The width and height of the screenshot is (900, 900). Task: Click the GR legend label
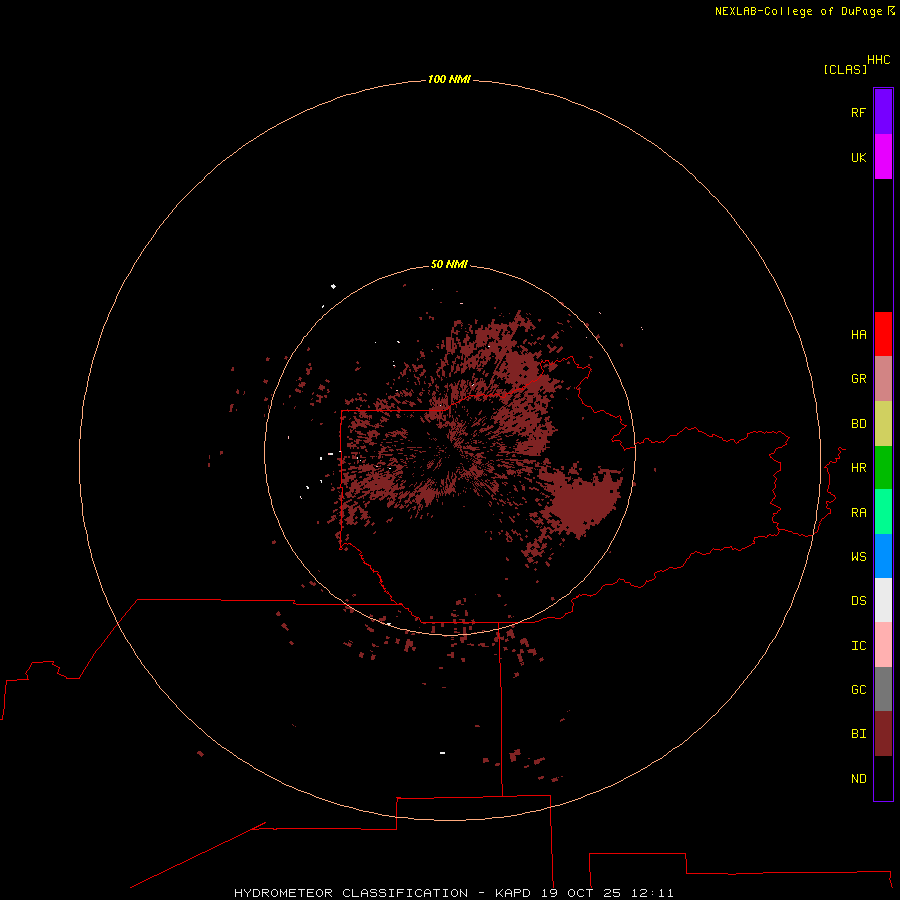[858, 379]
